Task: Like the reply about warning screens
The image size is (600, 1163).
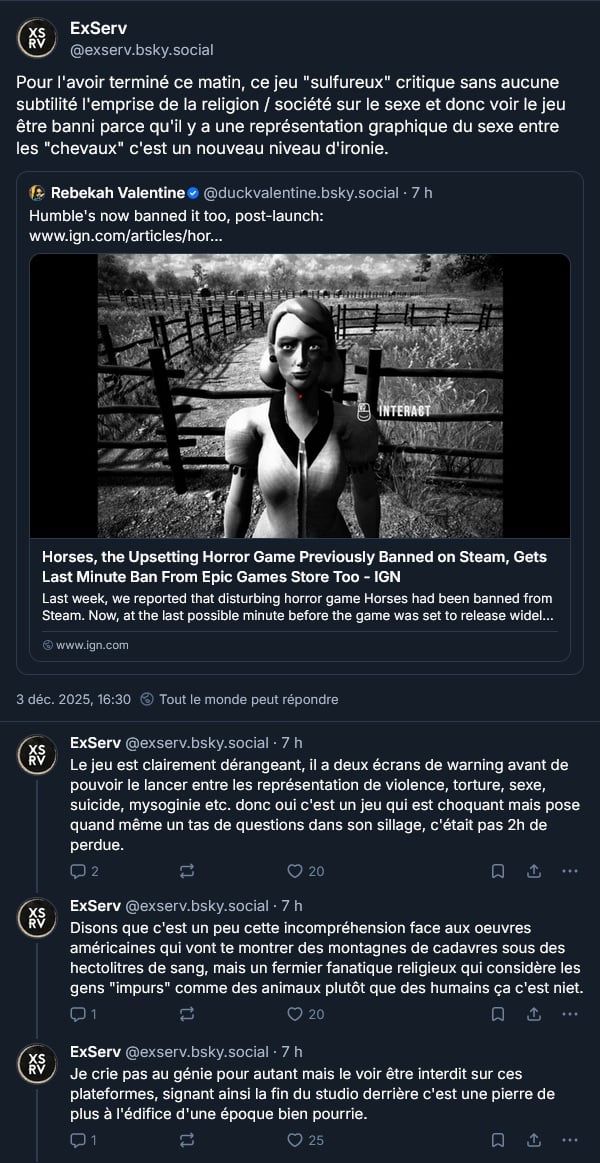Action: coord(306,871)
